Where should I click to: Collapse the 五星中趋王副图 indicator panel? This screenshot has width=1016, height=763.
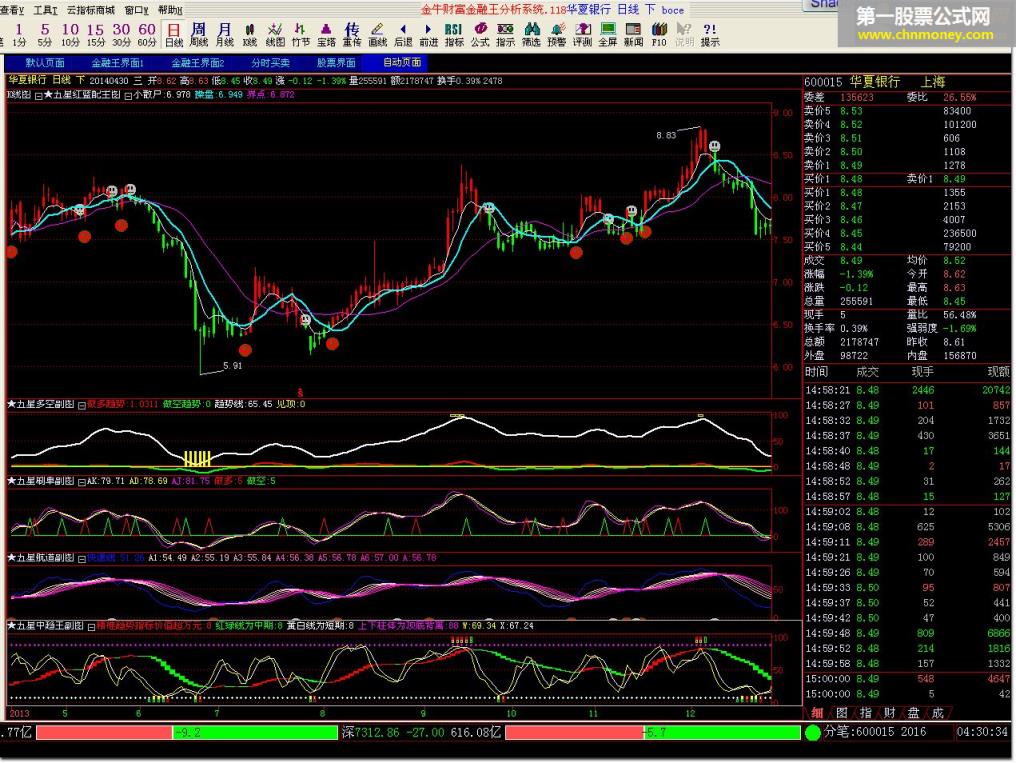91,626
